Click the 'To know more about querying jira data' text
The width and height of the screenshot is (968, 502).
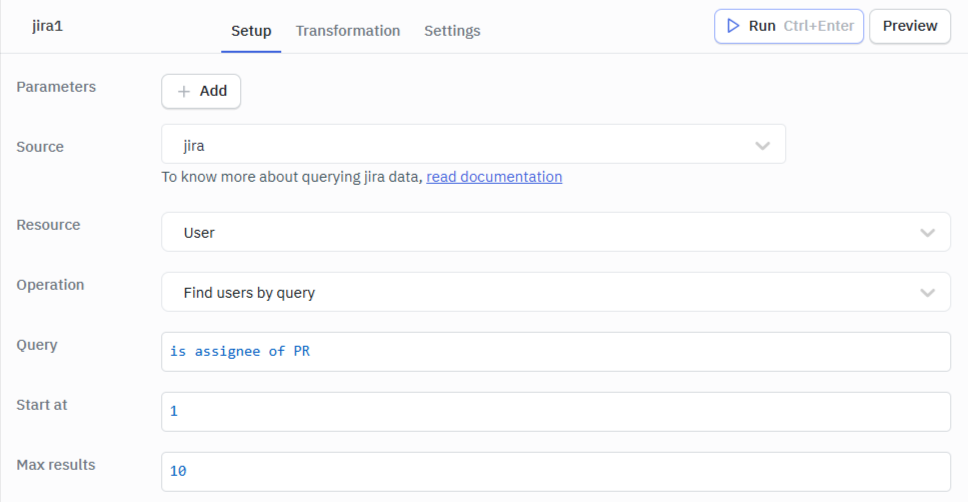click(x=292, y=177)
